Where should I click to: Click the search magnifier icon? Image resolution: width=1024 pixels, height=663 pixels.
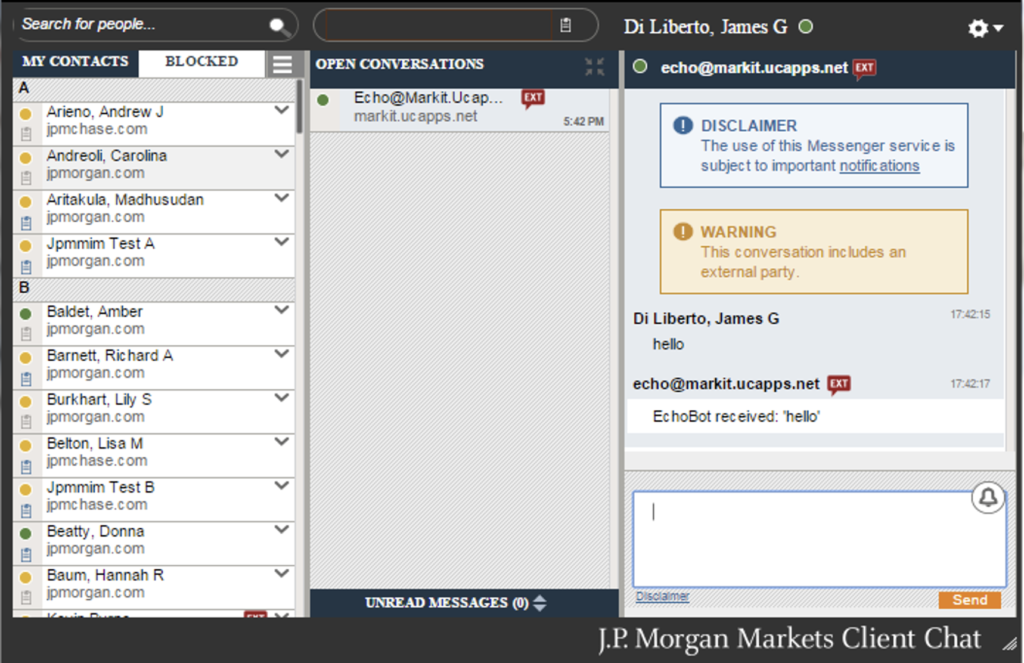point(280,26)
